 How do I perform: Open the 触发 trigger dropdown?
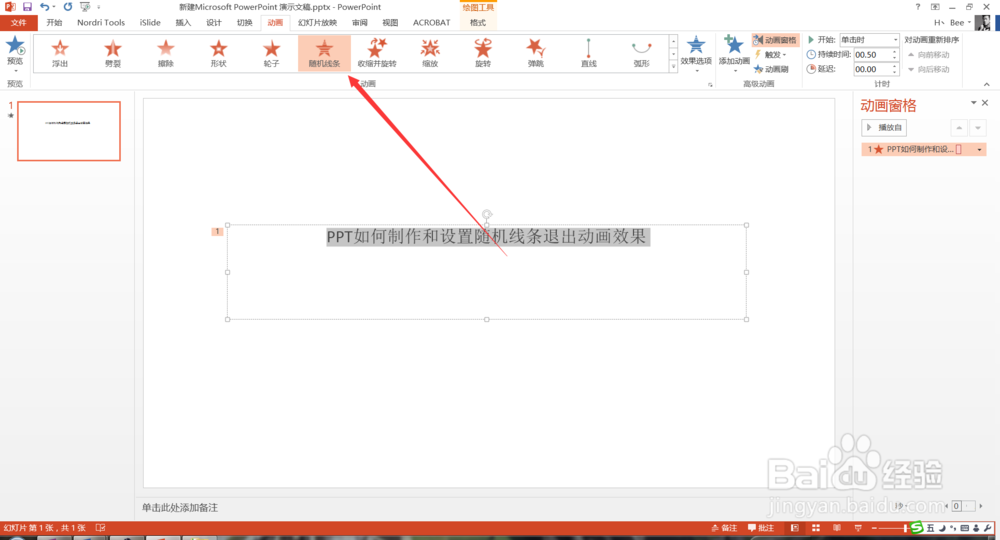[771, 54]
